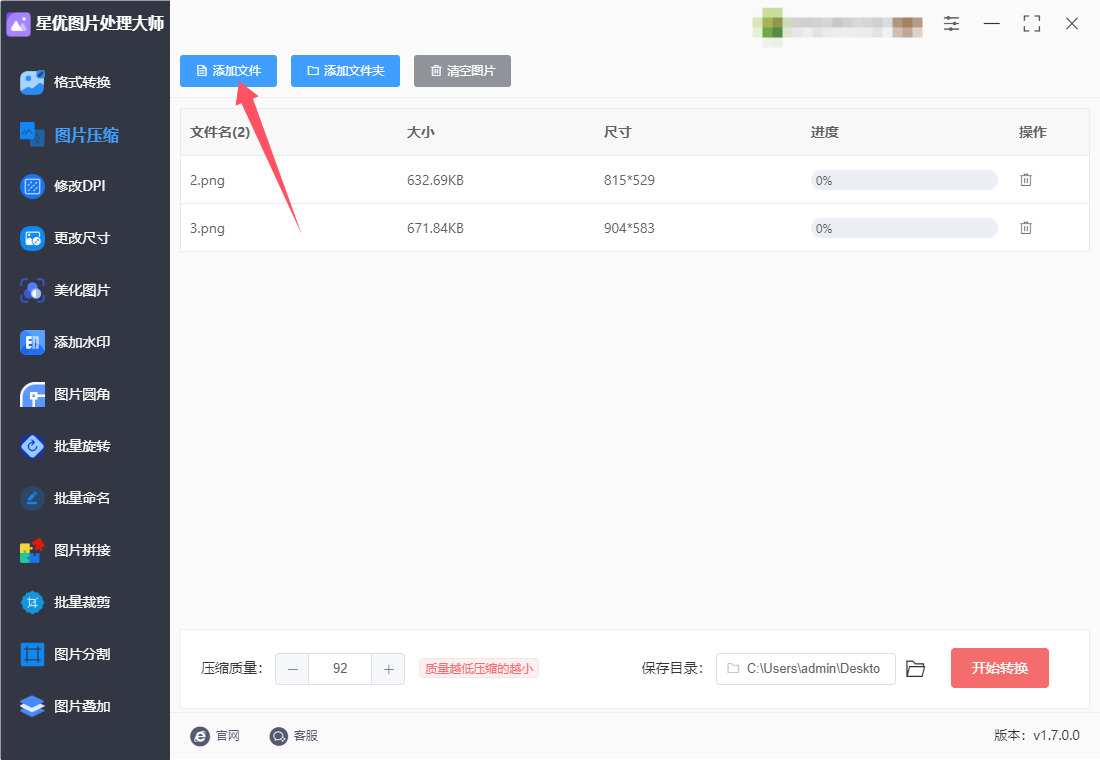Viewport: 1100px width, 760px height.
Task: Open the 格式转换 format conversion tool
Action: [66, 82]
